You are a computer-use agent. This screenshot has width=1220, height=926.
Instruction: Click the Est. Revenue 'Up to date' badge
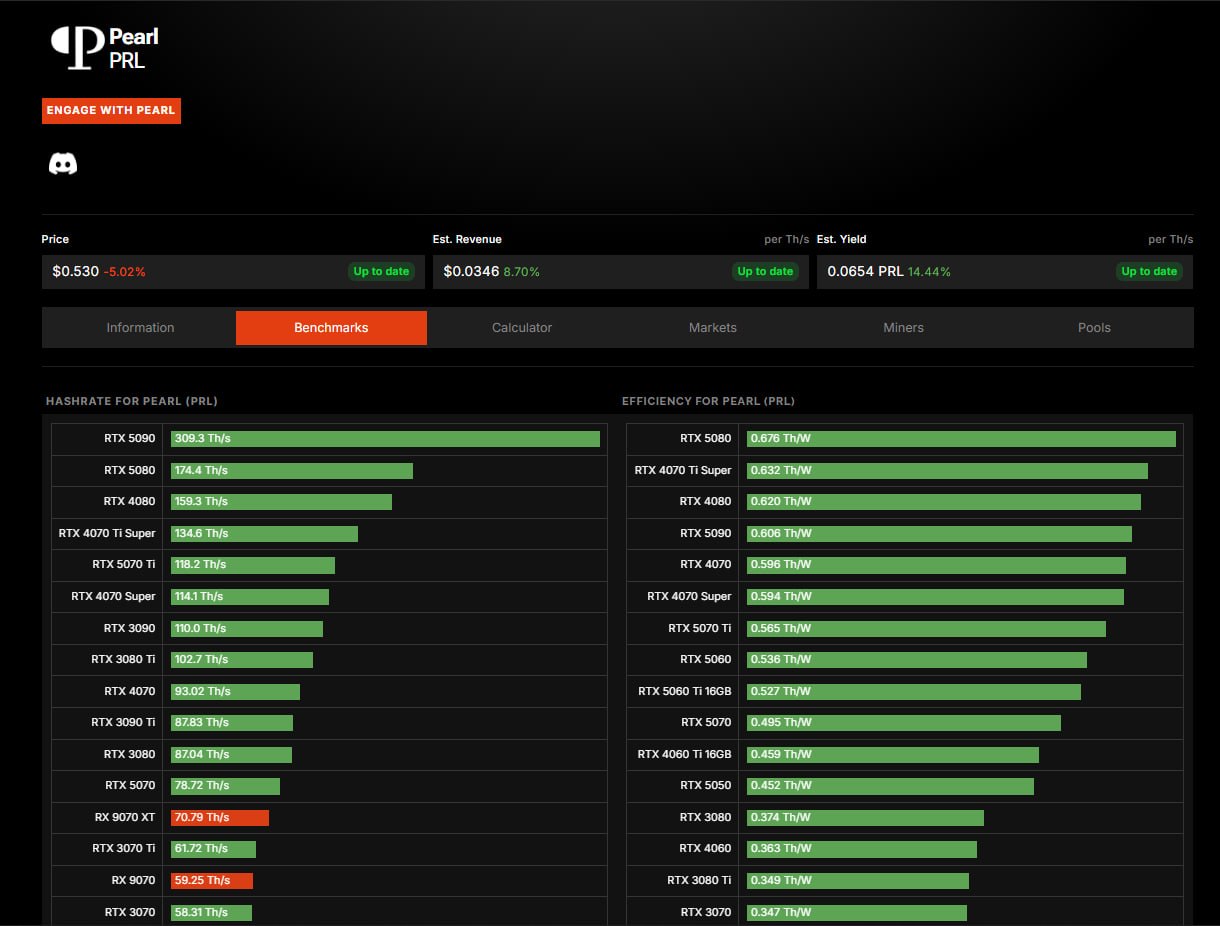tap(765, 271)
